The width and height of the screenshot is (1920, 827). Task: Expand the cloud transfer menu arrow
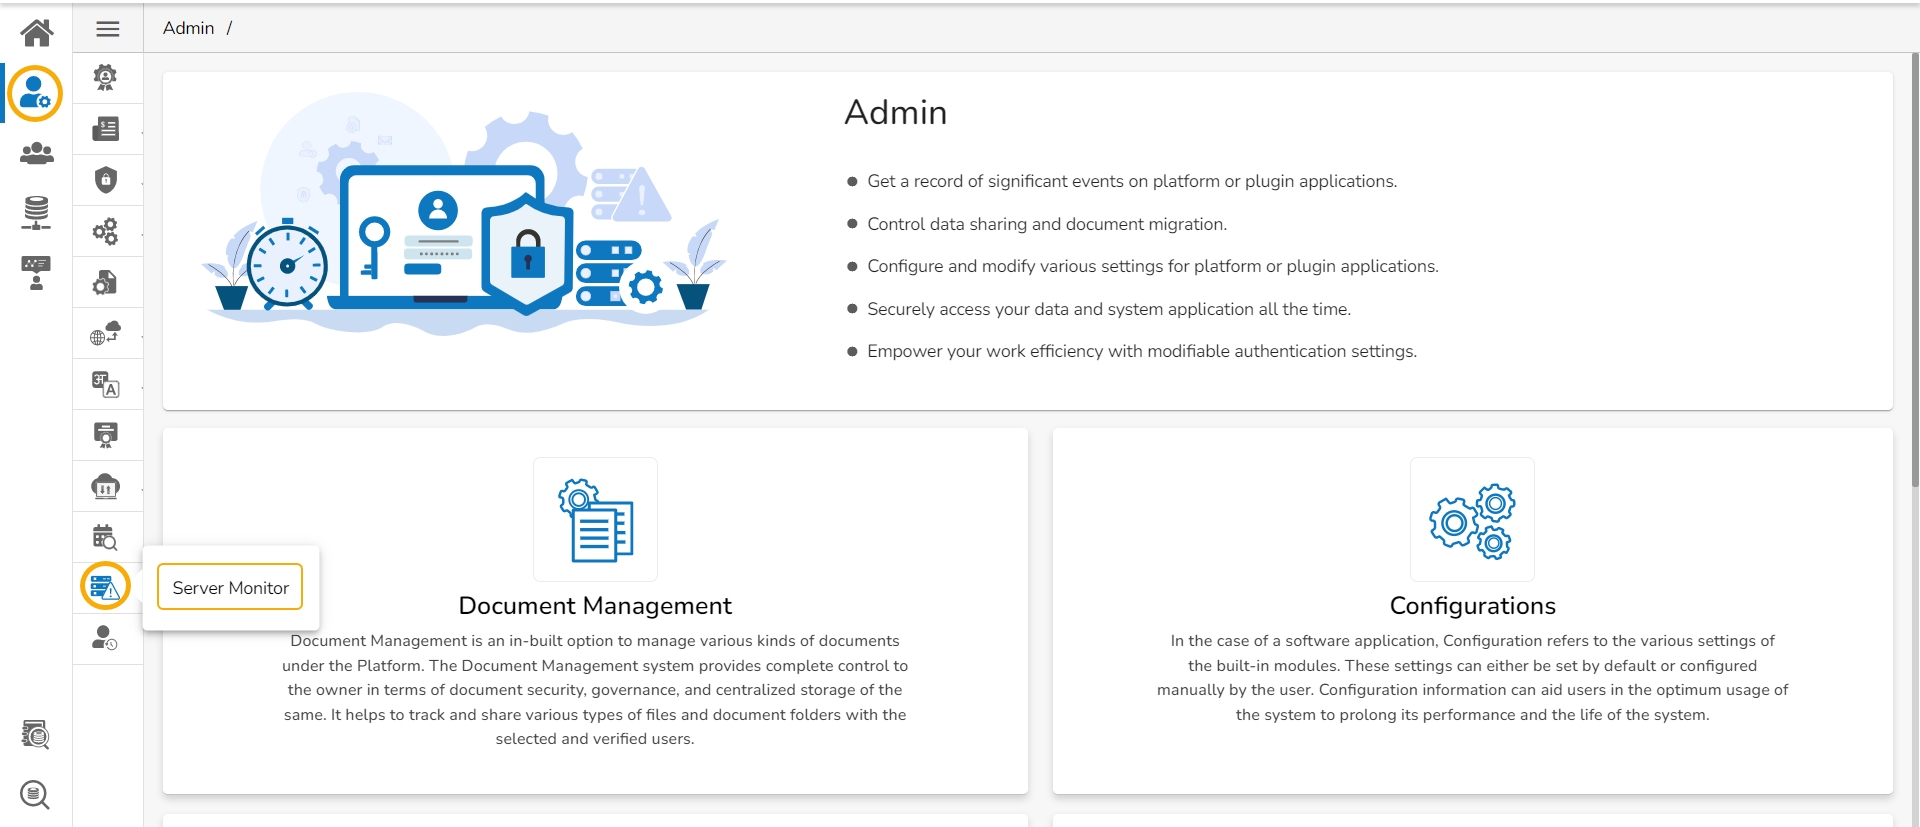coord(142,489)
